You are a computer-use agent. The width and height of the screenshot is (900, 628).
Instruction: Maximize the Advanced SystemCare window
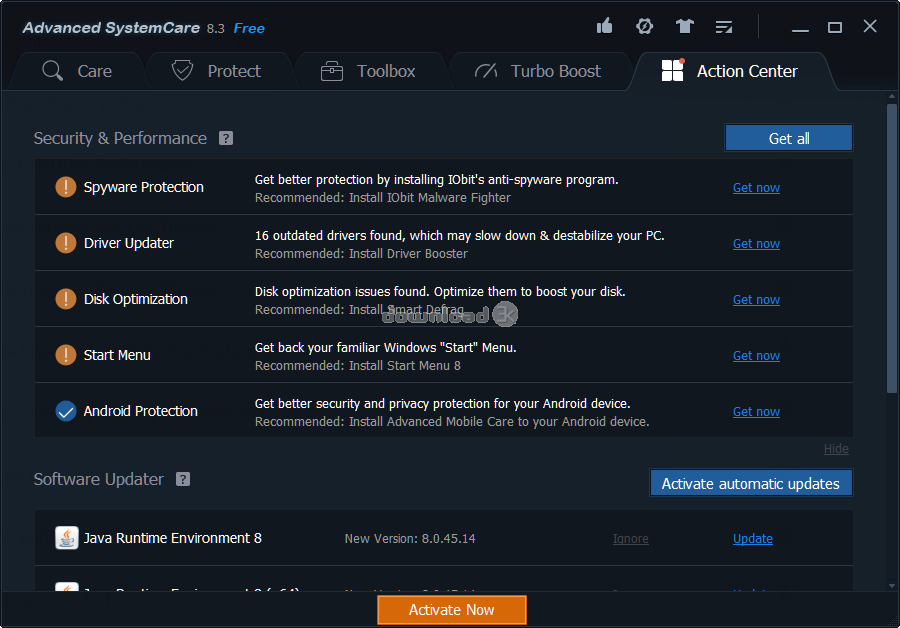835,27
